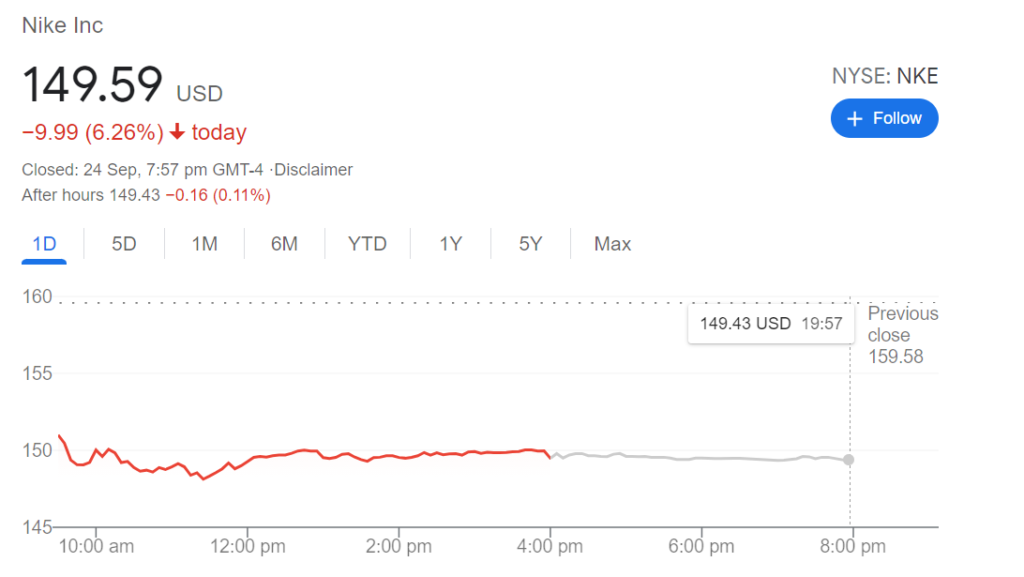Switch to the 5D time range tab
Screen dimensions: 1024x577
[123, 244]
